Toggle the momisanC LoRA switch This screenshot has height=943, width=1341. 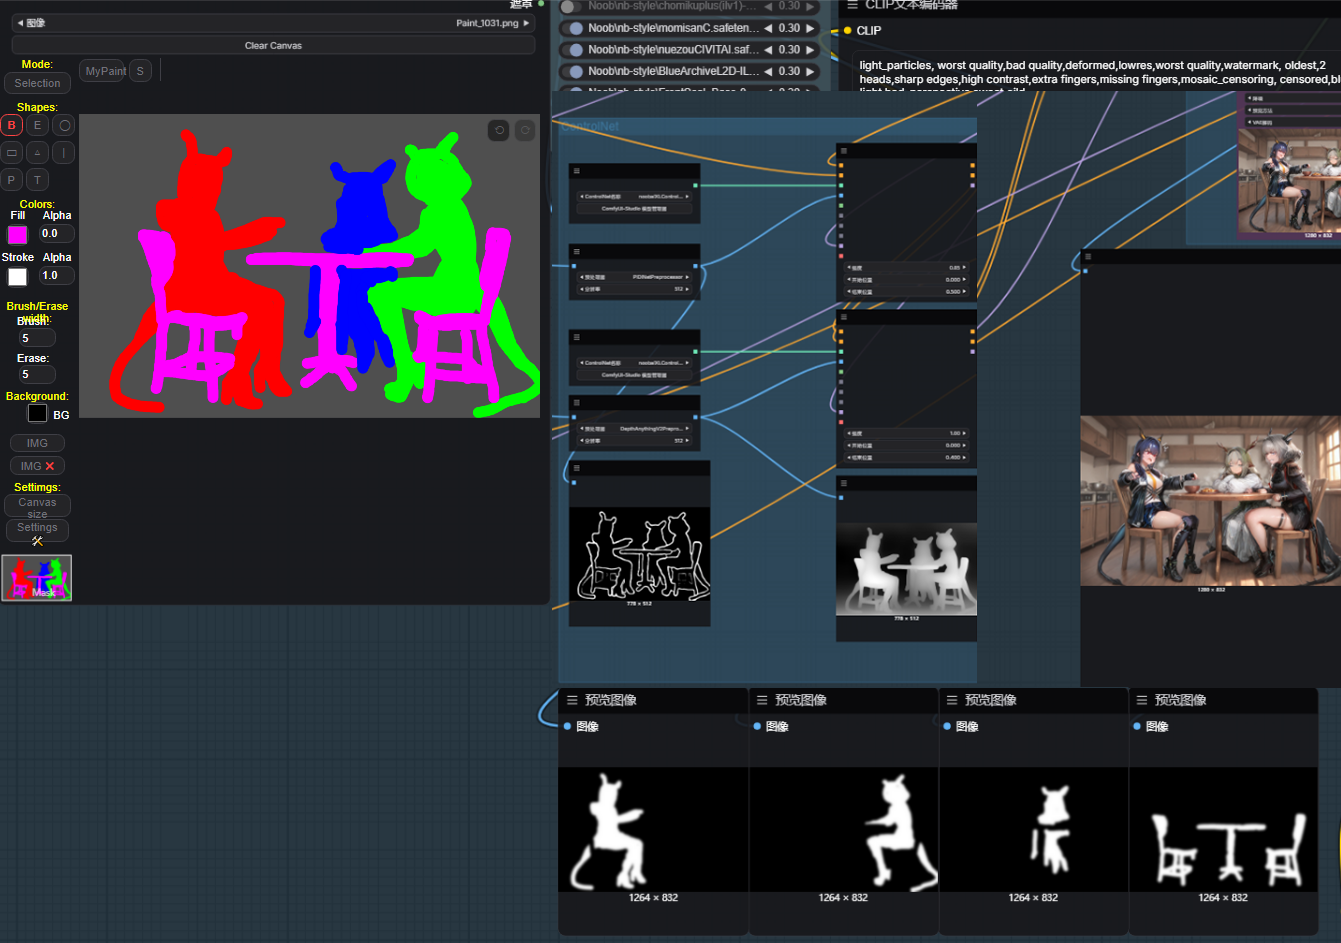pos(572,28)
